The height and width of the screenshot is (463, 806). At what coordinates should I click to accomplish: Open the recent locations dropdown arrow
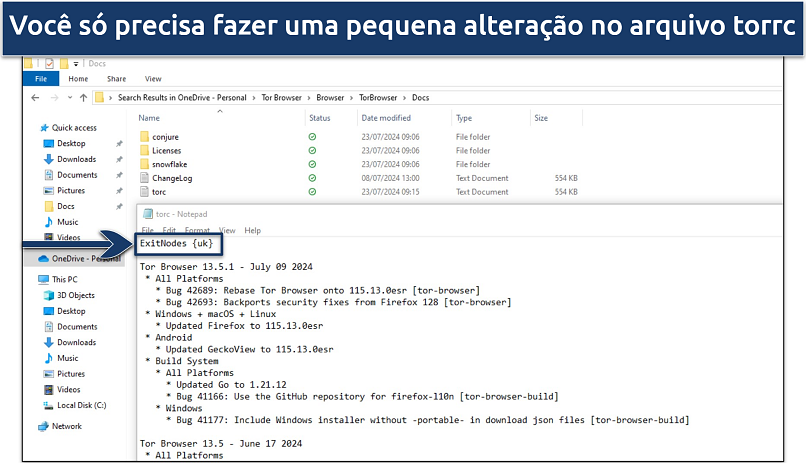[70, 98]
